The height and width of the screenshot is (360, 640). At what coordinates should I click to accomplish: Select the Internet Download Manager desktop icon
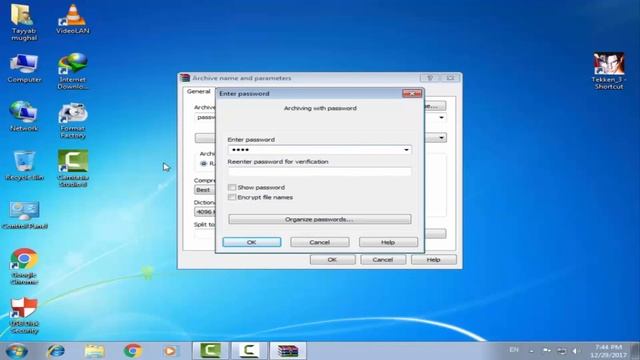tap(73, 71)
